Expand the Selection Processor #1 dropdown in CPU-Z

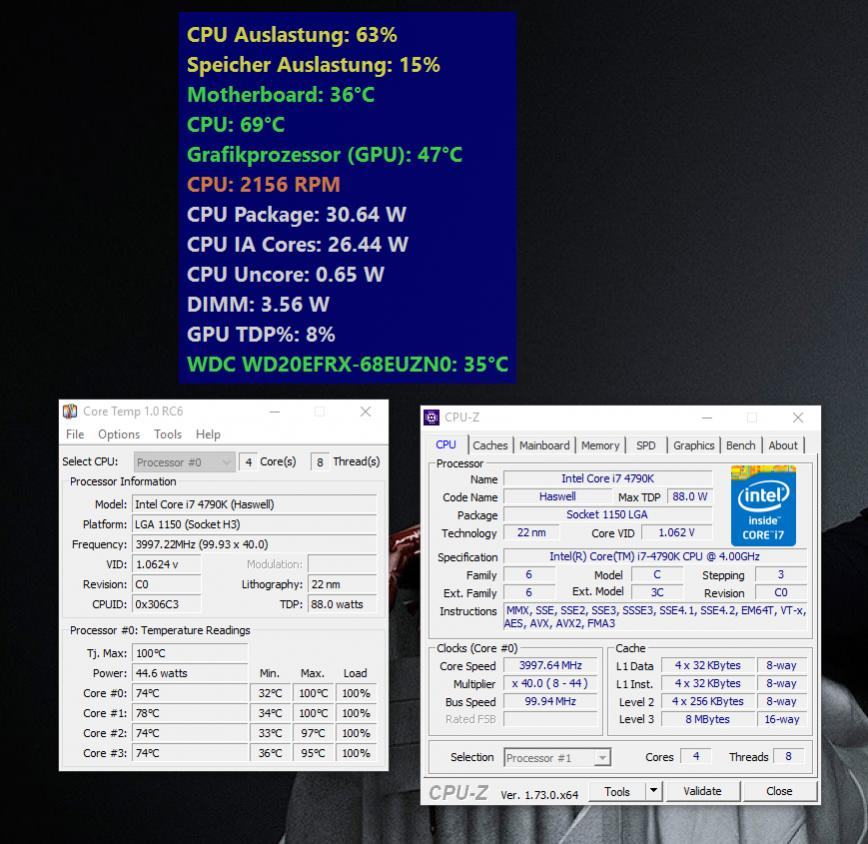click(557, 757)
